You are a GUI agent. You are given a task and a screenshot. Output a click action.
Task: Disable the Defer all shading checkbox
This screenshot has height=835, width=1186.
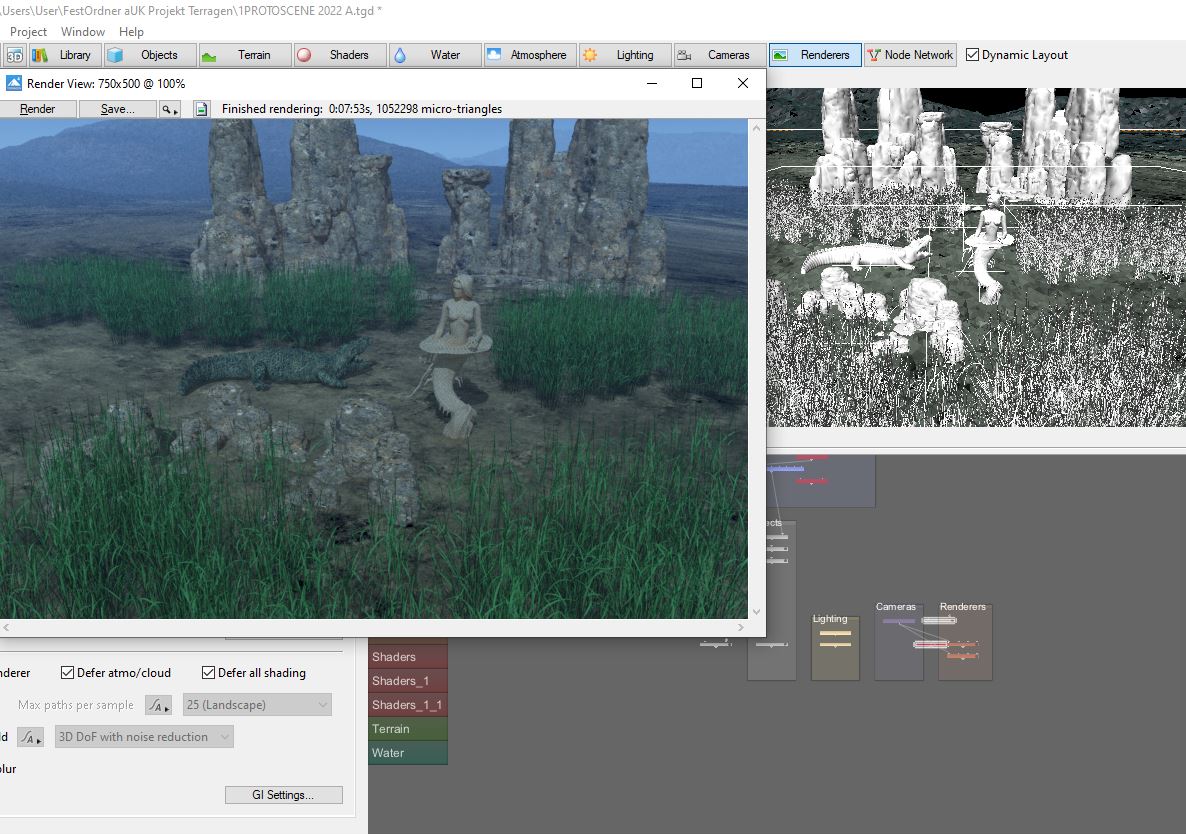click(209, 673)
